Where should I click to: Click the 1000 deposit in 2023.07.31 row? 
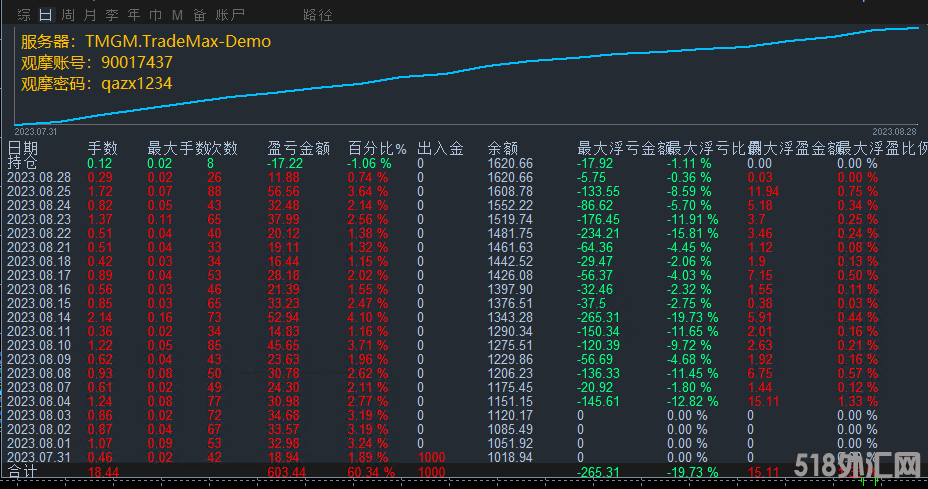431,458
